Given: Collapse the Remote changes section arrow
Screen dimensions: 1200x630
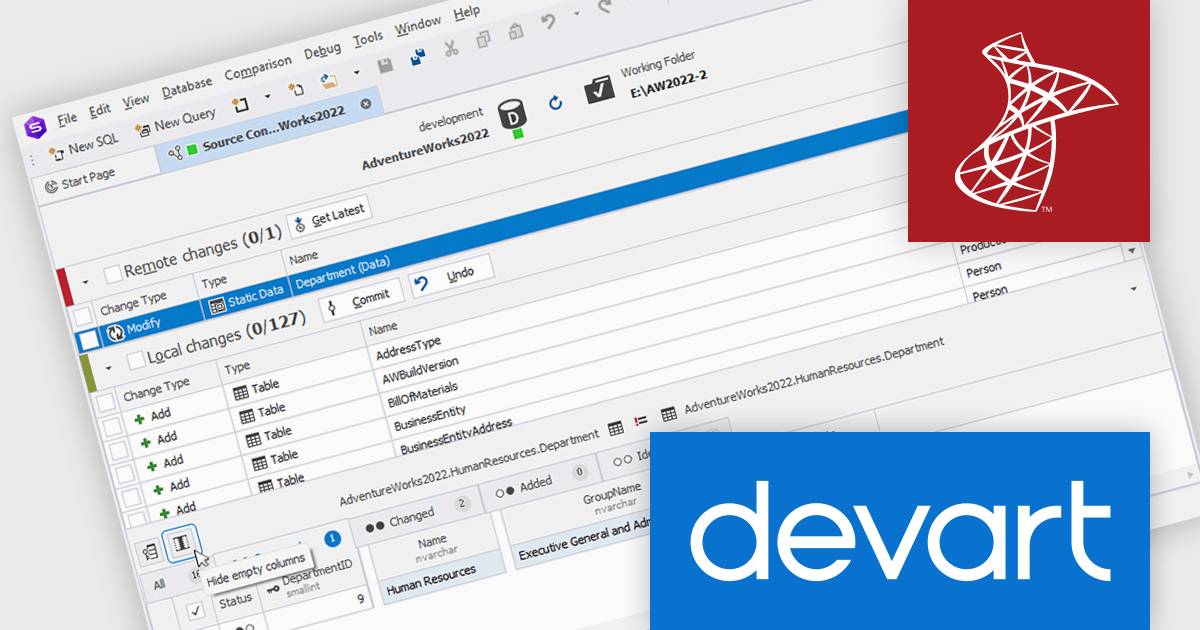Looking at the screenshot, I should [85, 280].
